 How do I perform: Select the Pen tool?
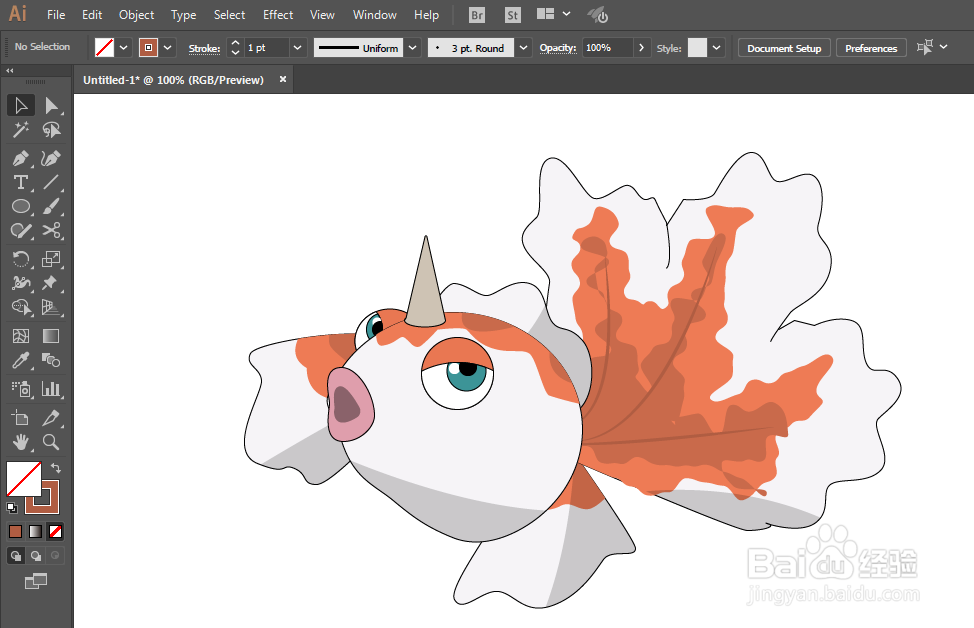coord(20,158)
